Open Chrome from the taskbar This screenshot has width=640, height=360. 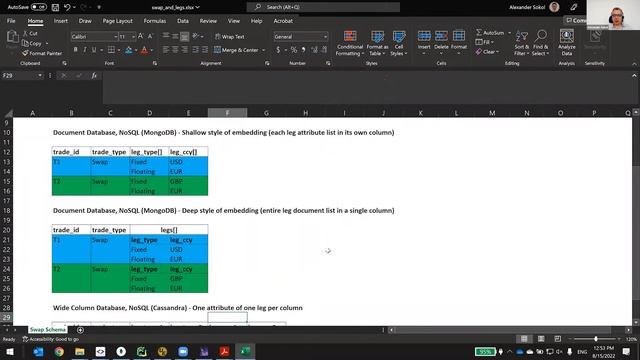tap(59, 351)
